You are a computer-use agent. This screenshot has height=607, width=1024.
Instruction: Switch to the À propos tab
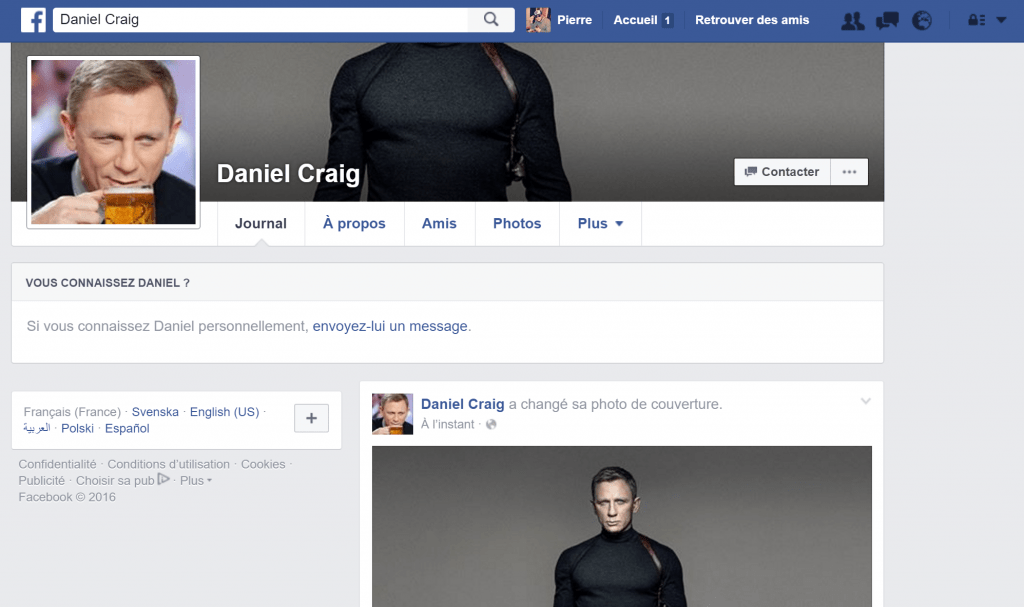[354, 223]
